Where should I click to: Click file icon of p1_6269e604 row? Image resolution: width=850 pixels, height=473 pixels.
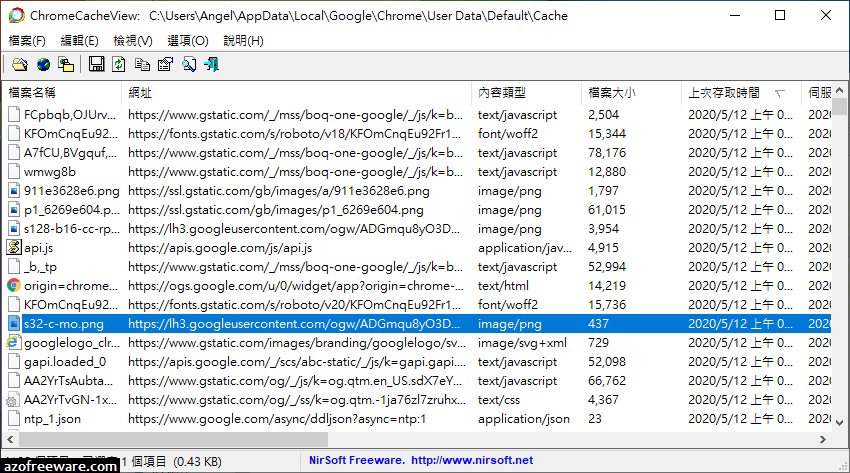click(14, 210)
